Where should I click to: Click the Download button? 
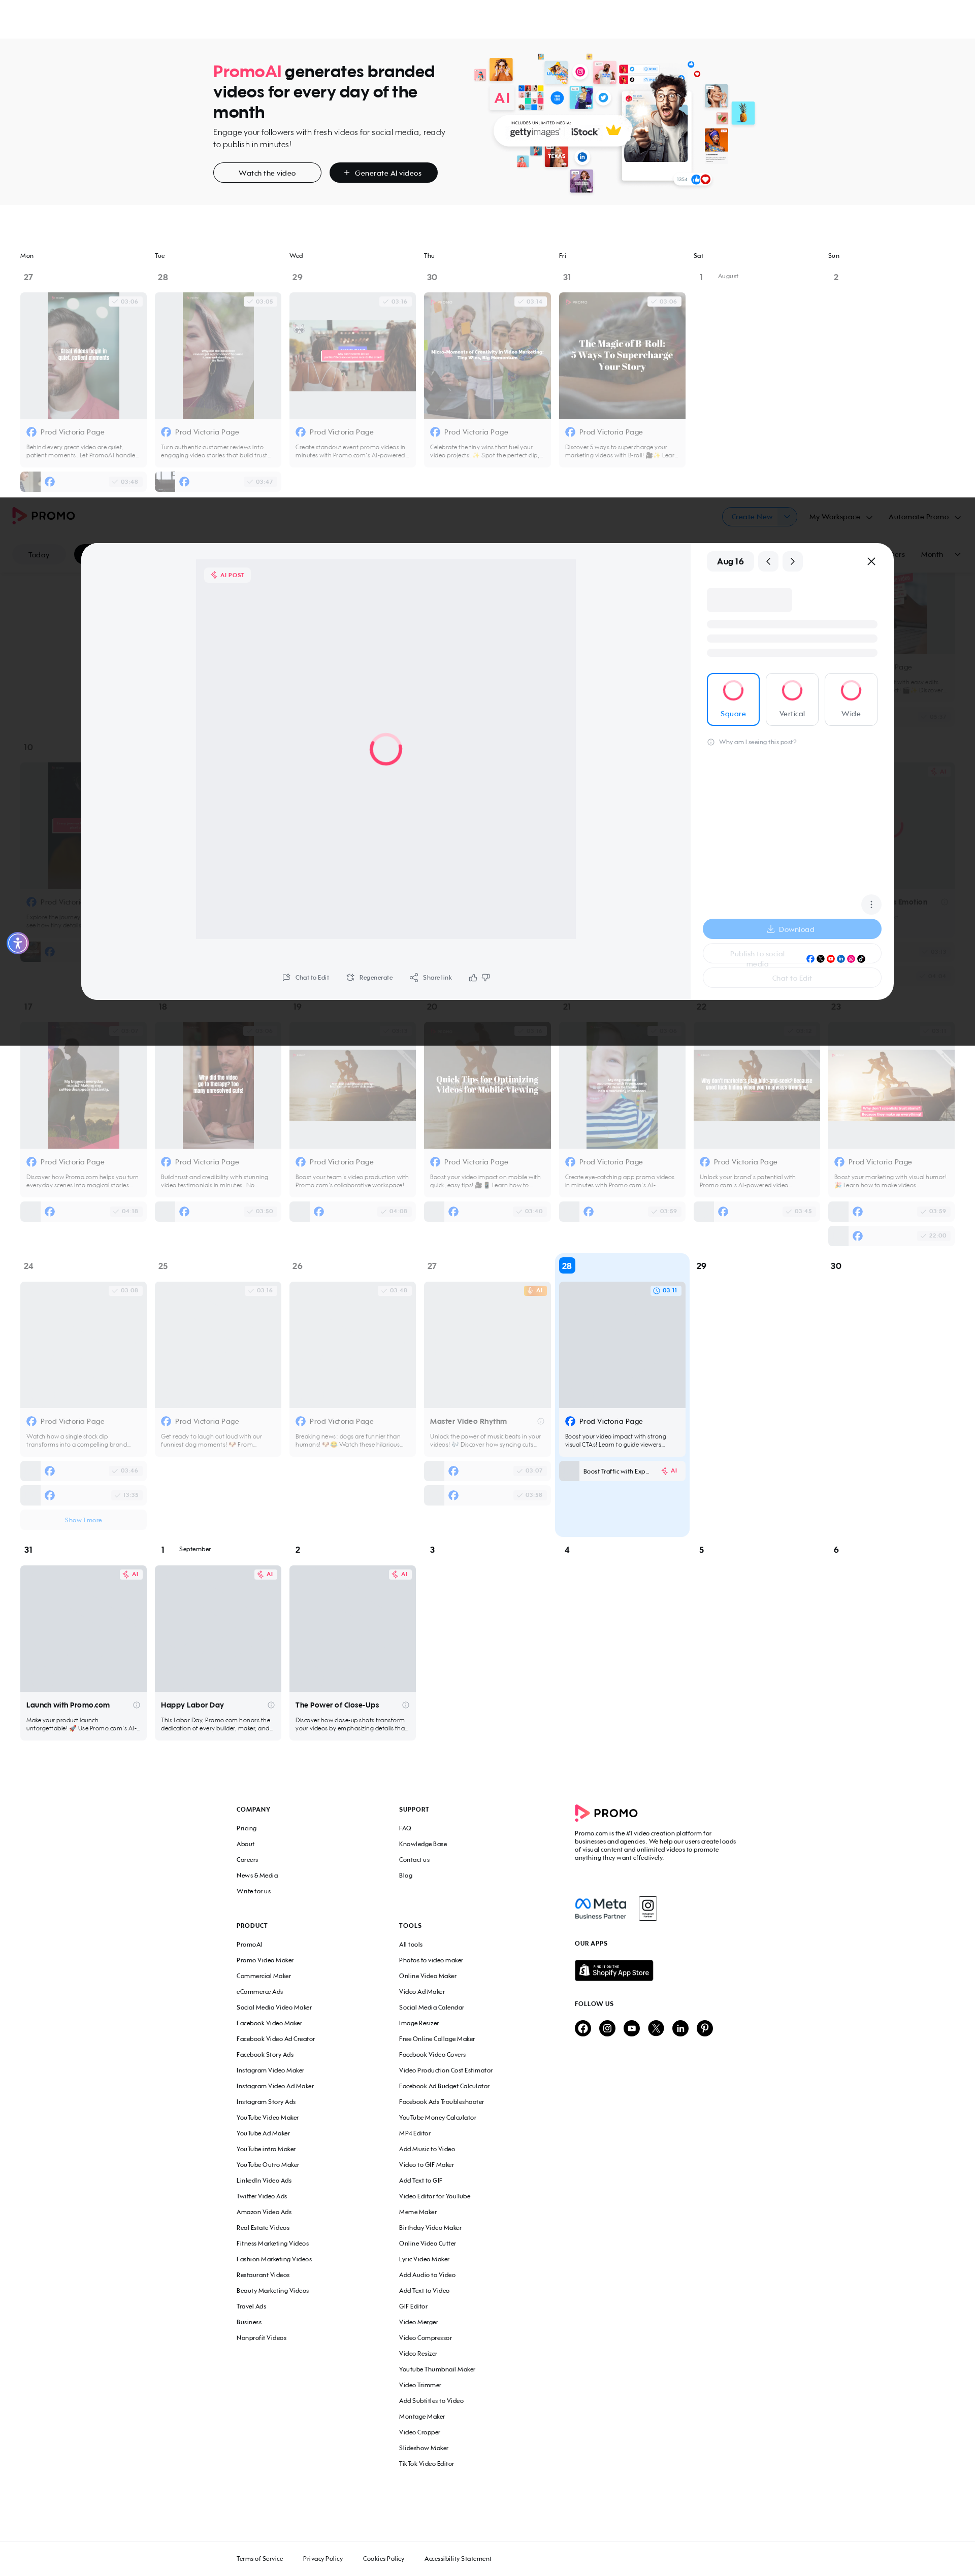pos(791,929)
